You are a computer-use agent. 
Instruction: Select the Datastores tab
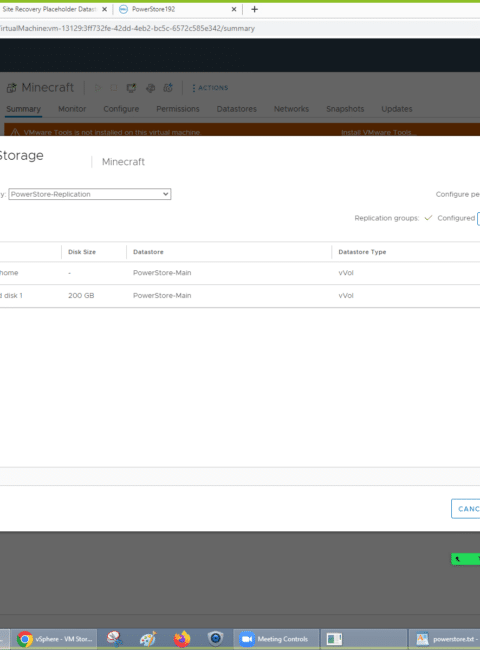coord(237,109)
